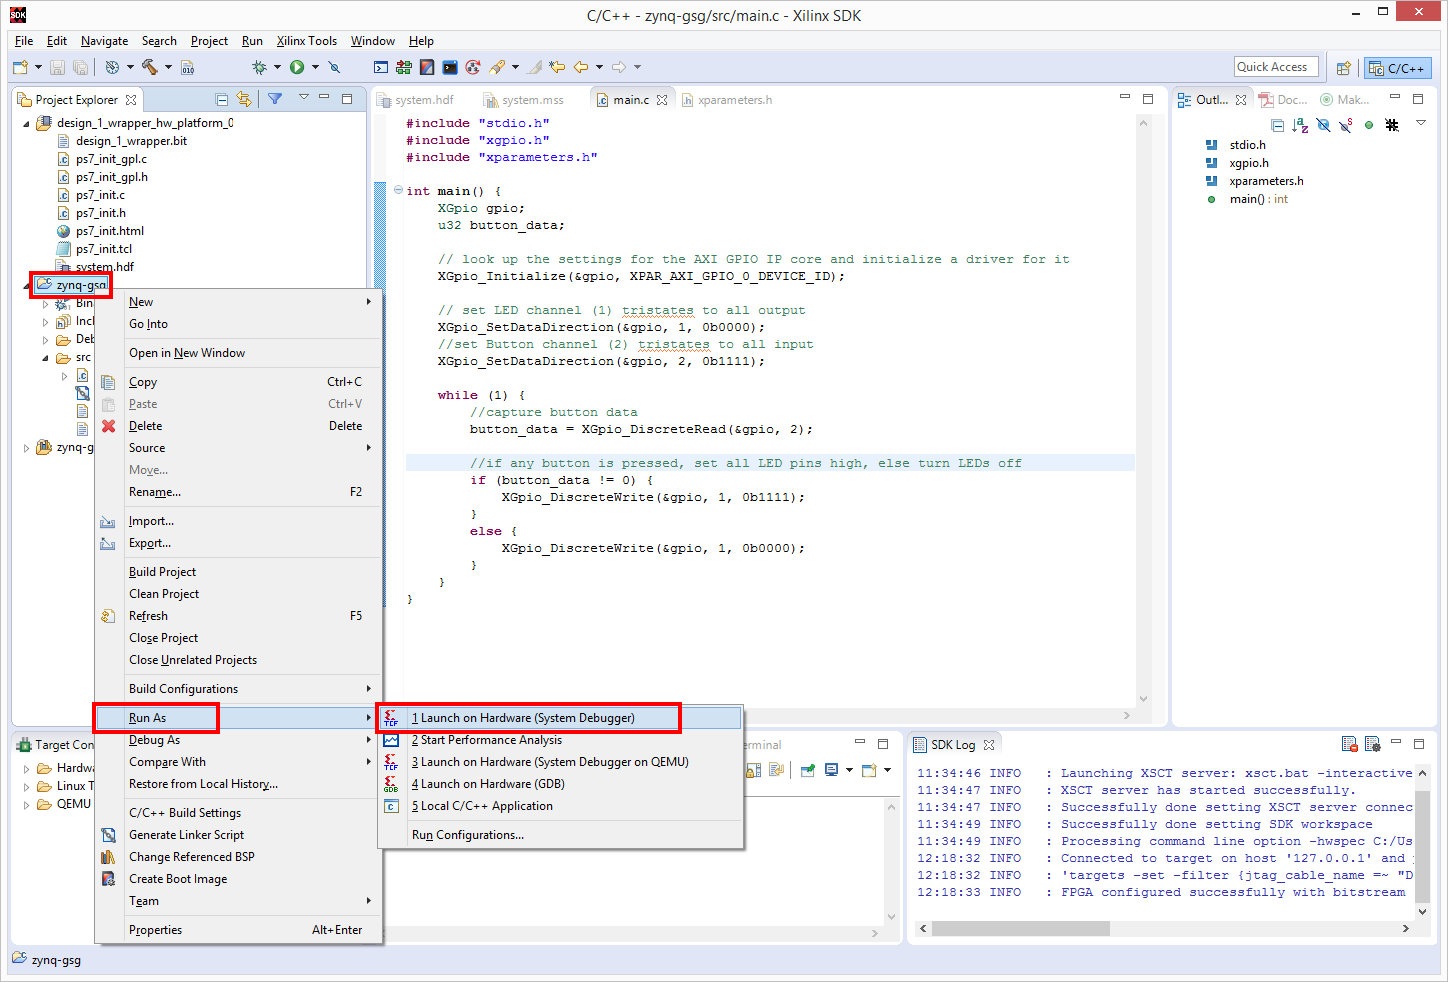
Task: Toggle Hide Non-Public Members green dot
Action: (x=1369, y=125)
